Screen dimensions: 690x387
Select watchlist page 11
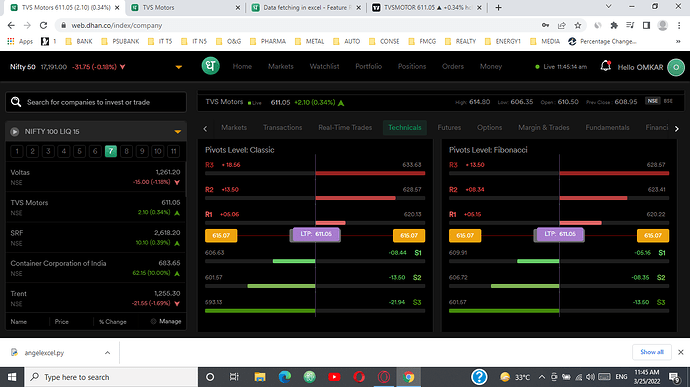pyautogui.click(x=173, y=151)
